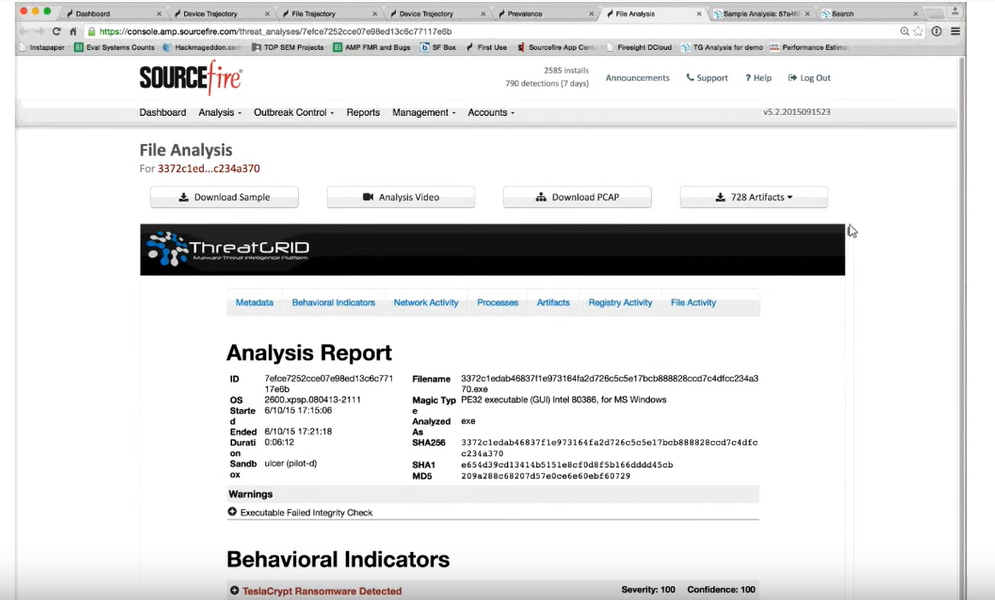Open the First Use bookmark

(x=486, y=48)
